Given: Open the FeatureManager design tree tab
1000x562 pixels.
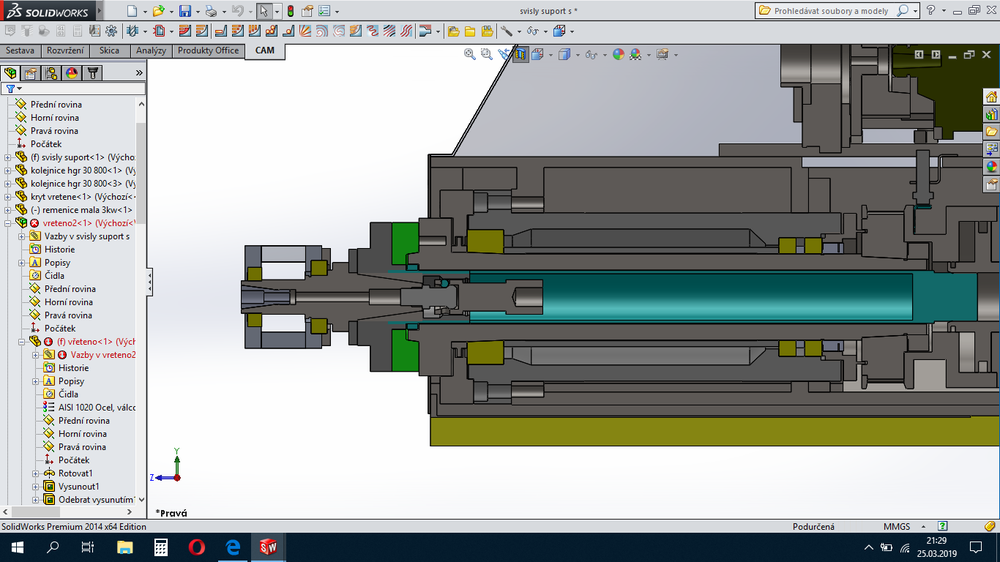Looking at the screenshot, I should (10, 73).
